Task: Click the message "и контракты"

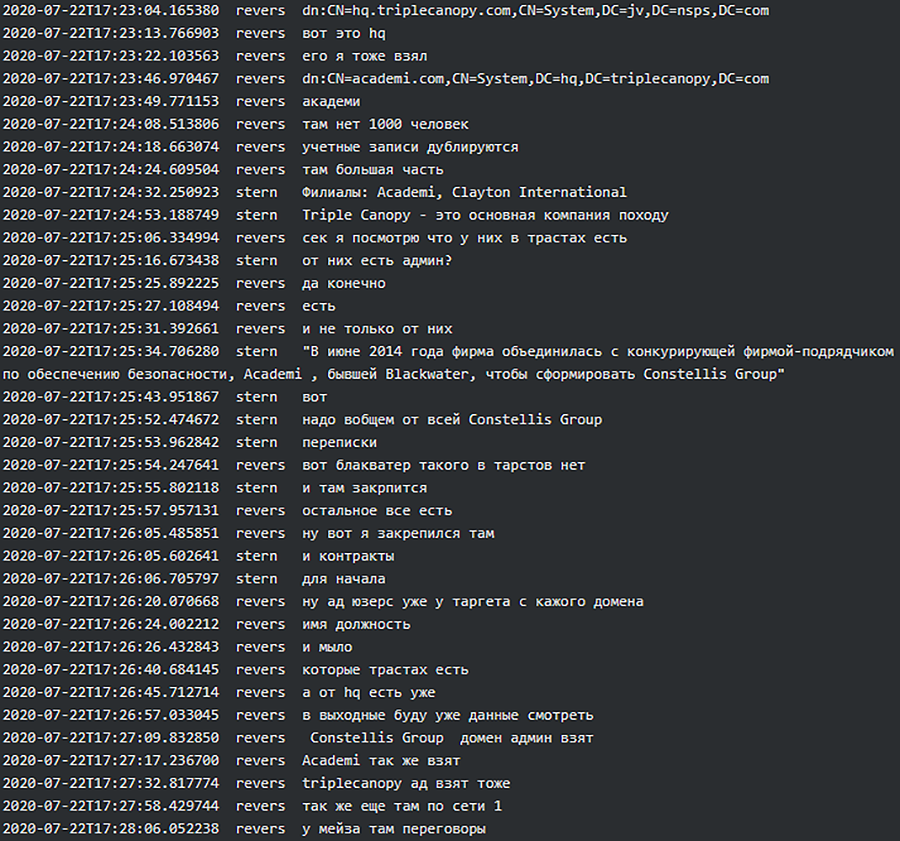Action: point(347,556)
